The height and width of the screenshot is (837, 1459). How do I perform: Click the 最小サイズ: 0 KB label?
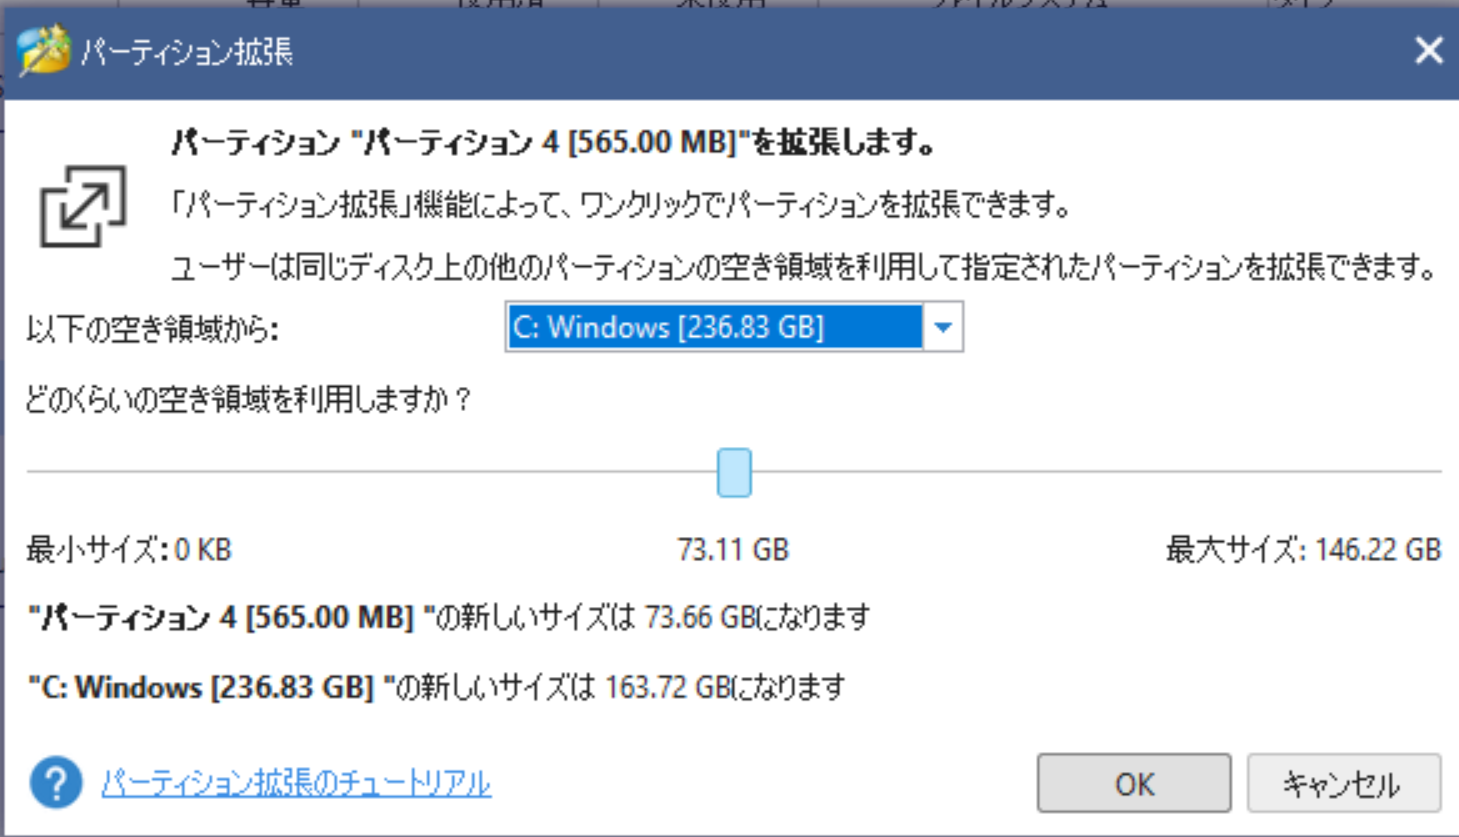129,550
